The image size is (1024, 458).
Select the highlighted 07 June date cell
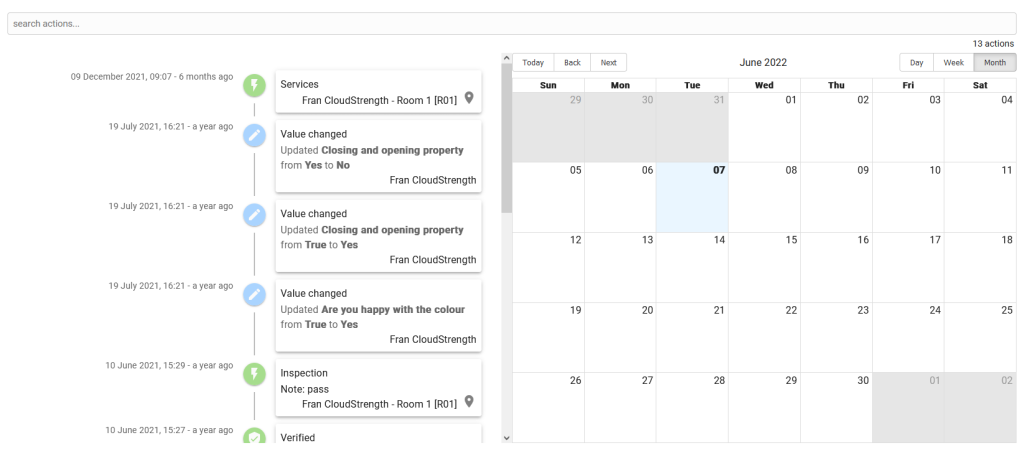(692, 197)
